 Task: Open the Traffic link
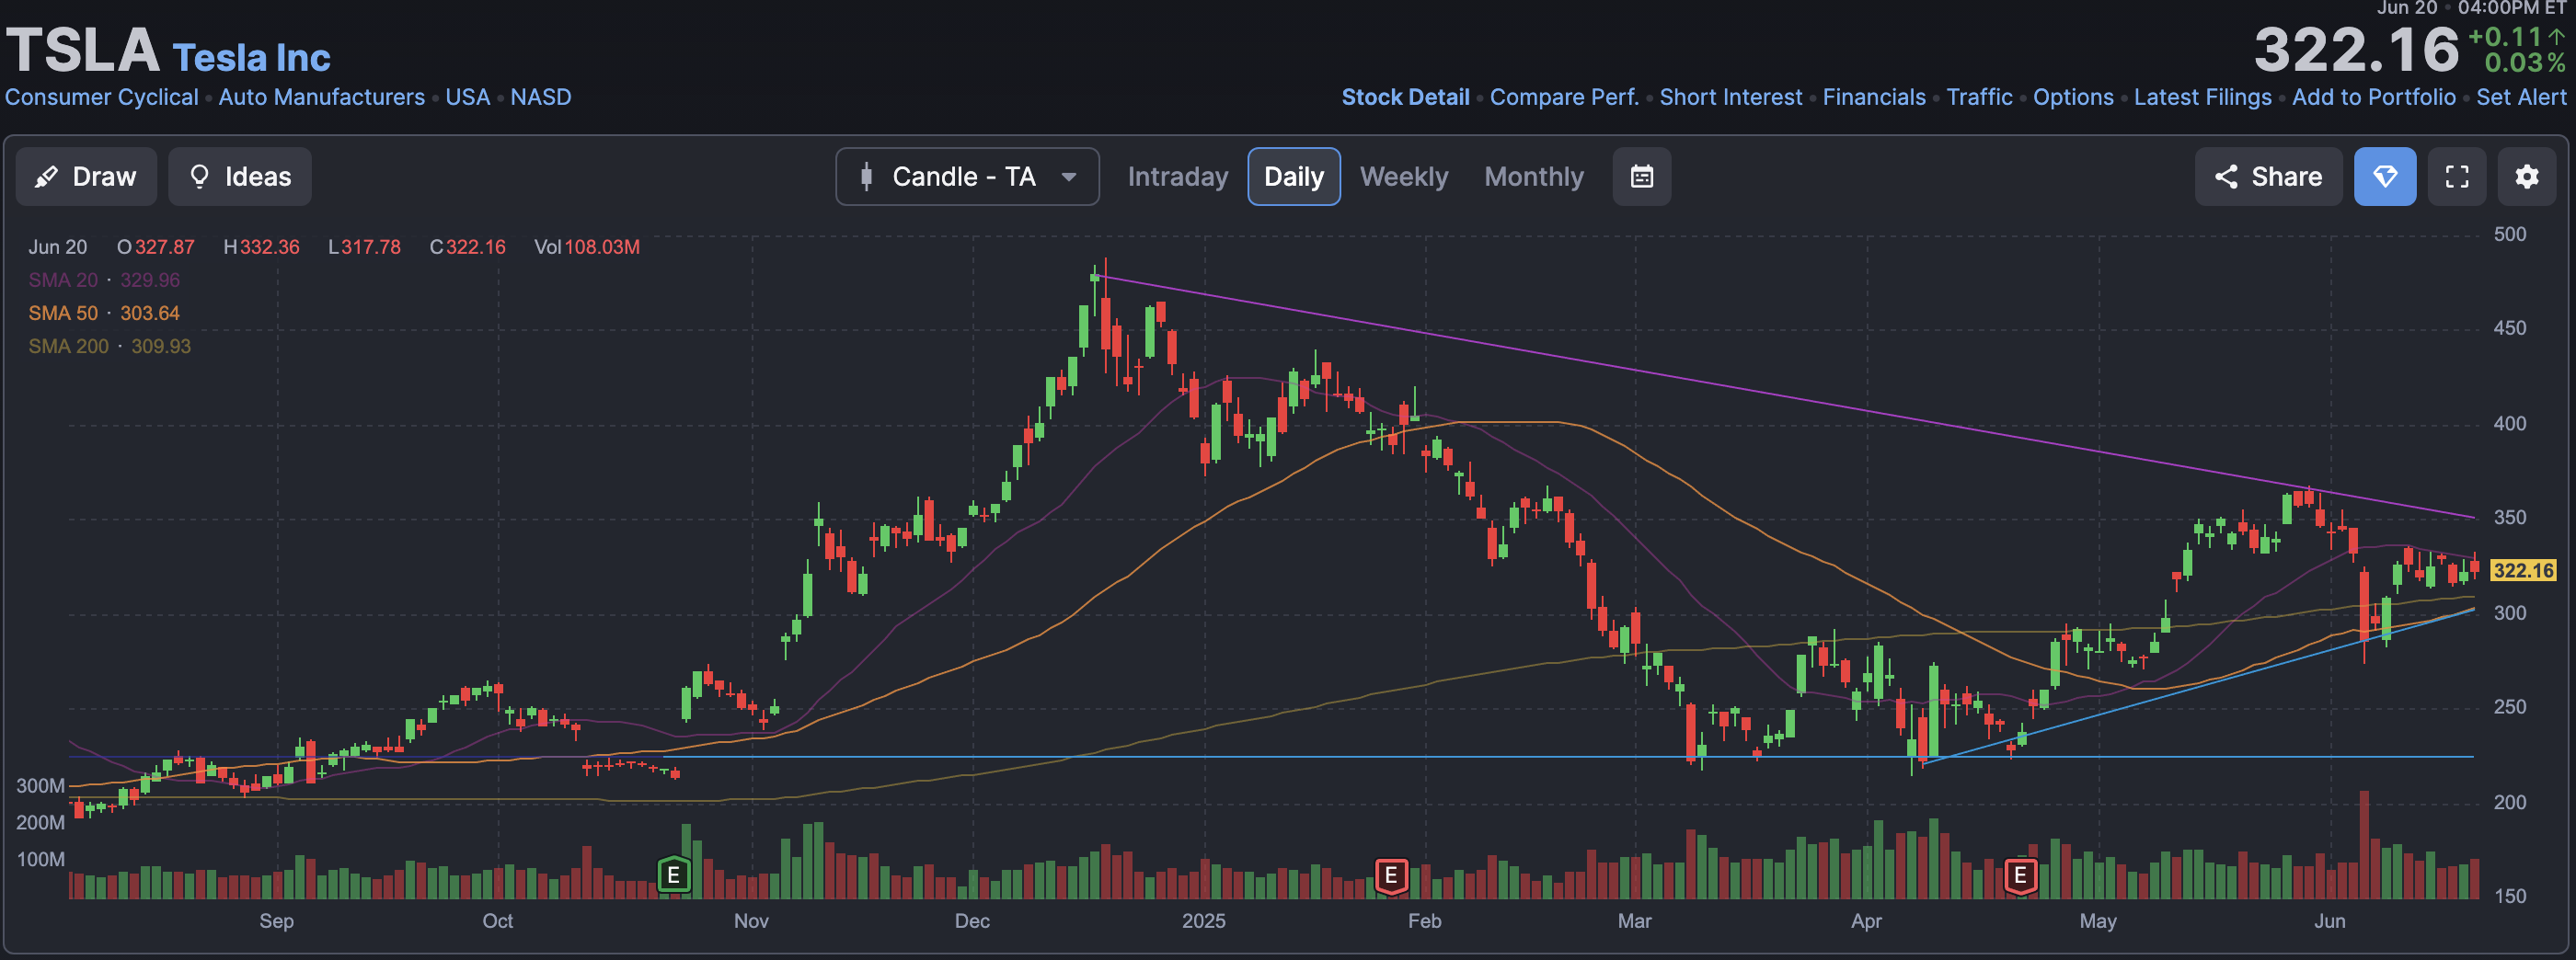click(1979, 97)
